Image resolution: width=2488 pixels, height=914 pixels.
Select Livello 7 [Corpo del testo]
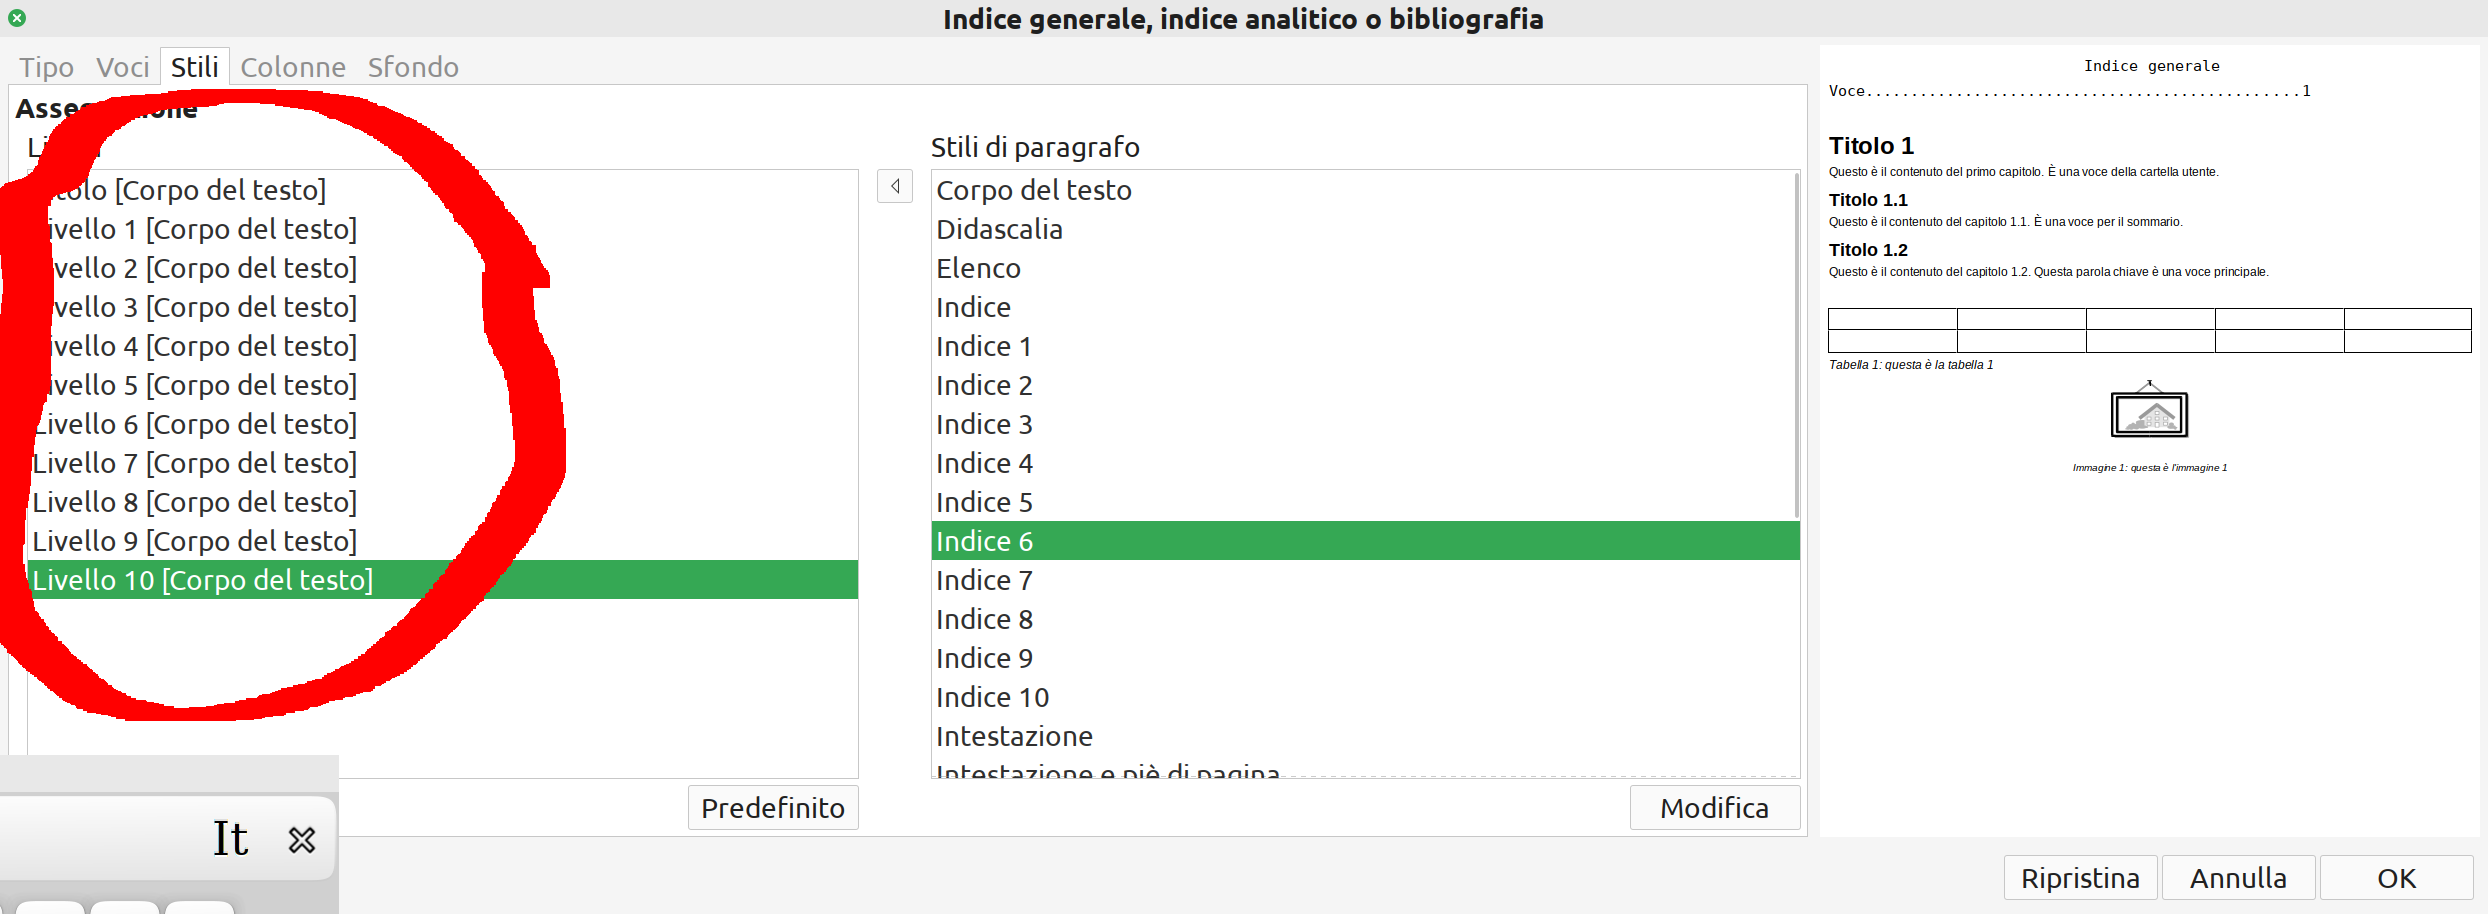443,463
